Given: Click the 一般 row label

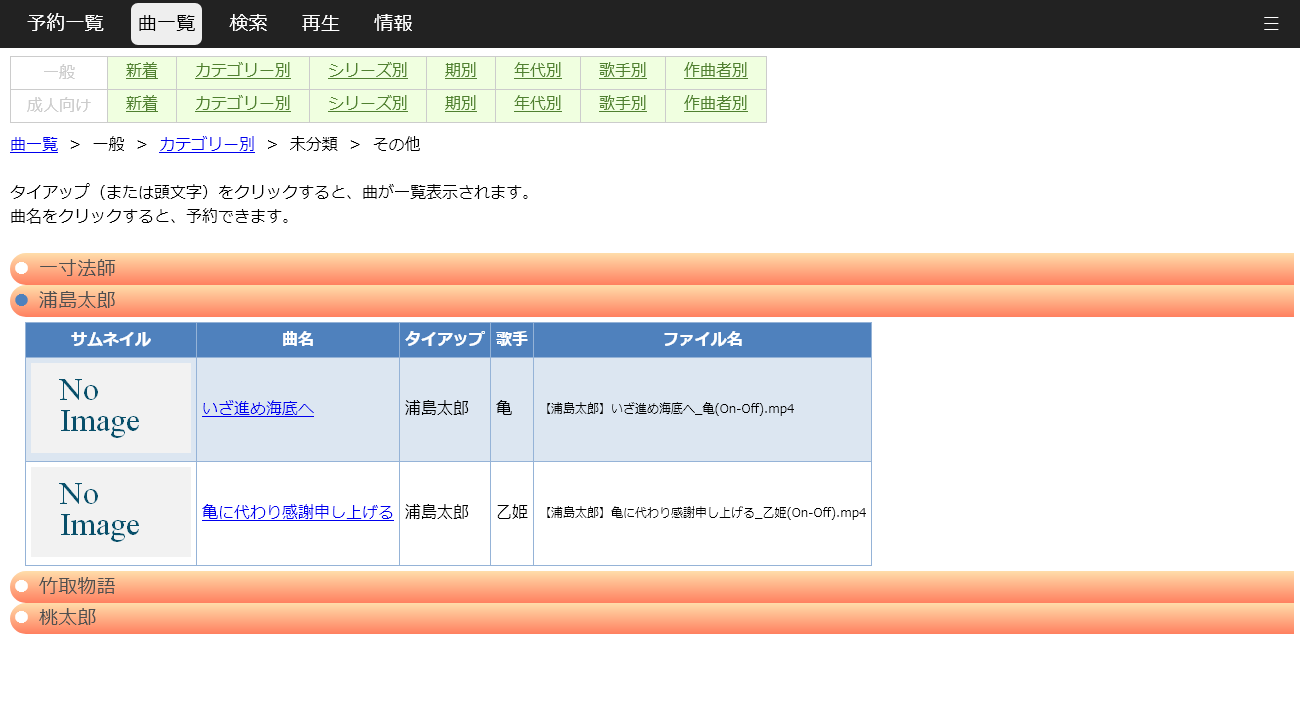Looking at the screenshot, I should point(59,72).
